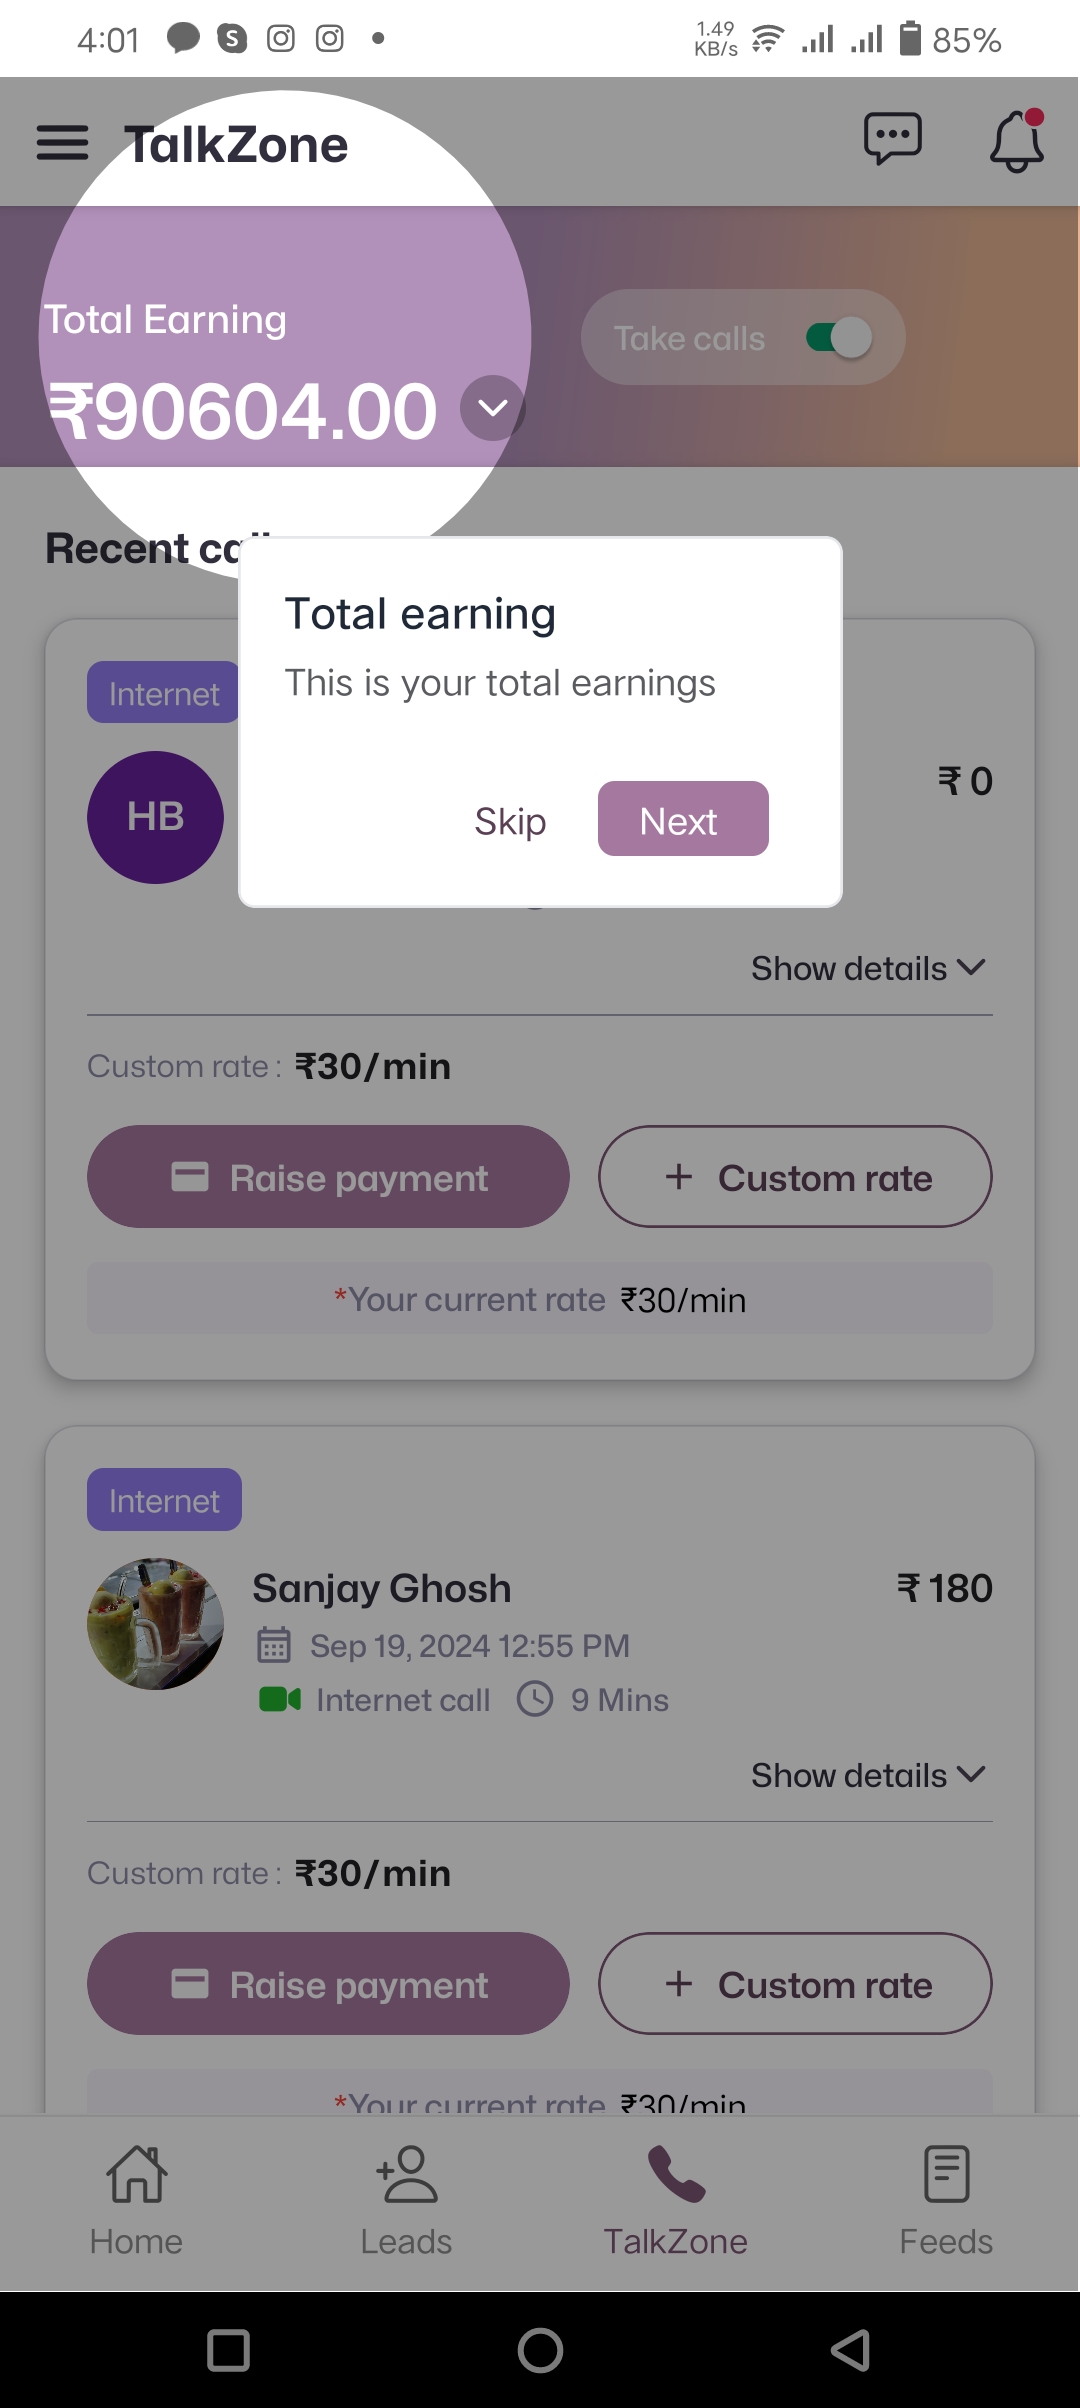Tap the Android back navigation button

pyautogui.click(x=851, y=2349)
